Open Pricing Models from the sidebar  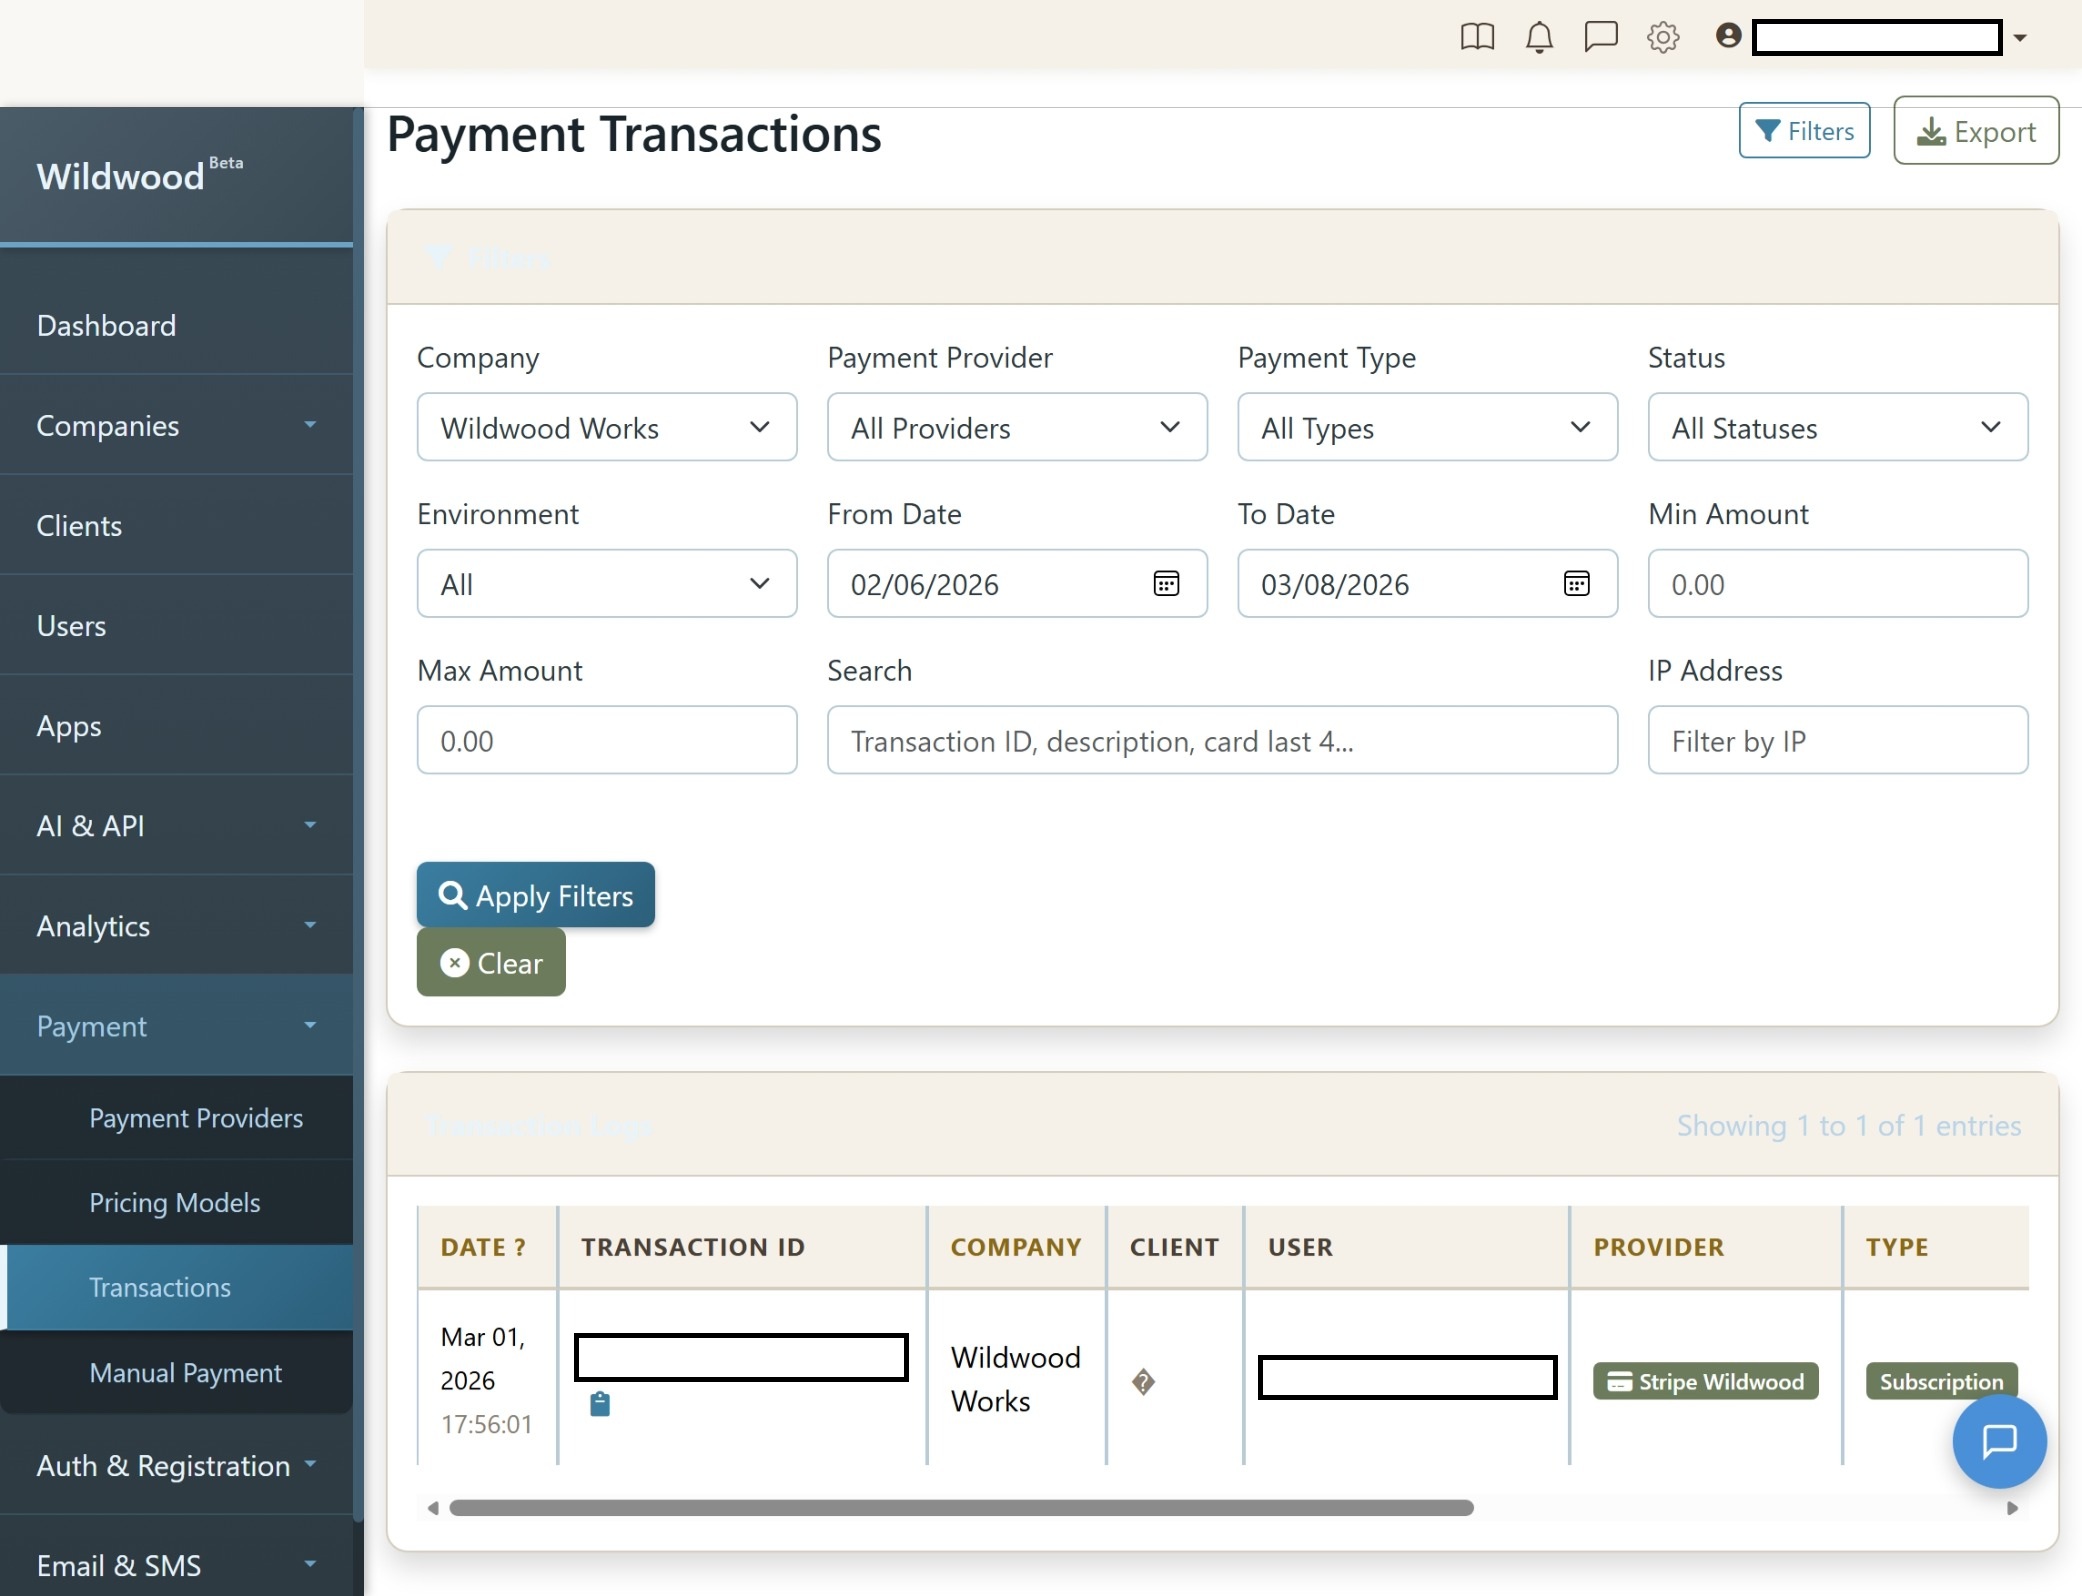[175, 1202]
